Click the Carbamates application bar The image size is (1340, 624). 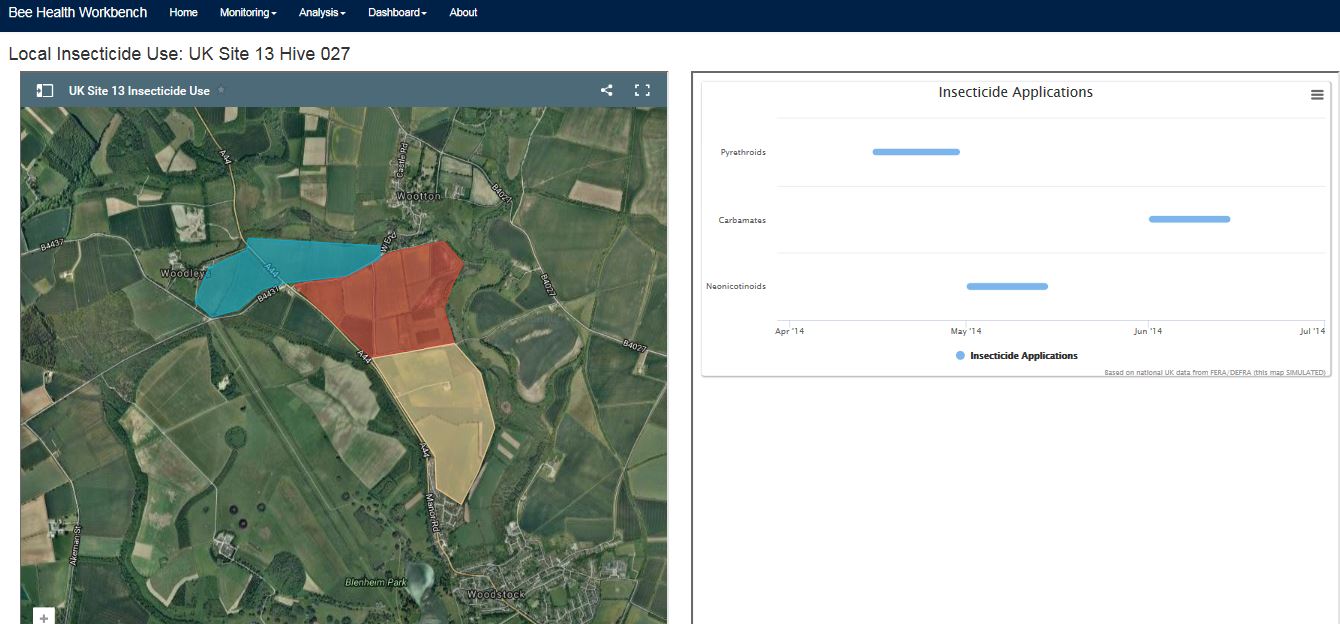point(1189,219)
